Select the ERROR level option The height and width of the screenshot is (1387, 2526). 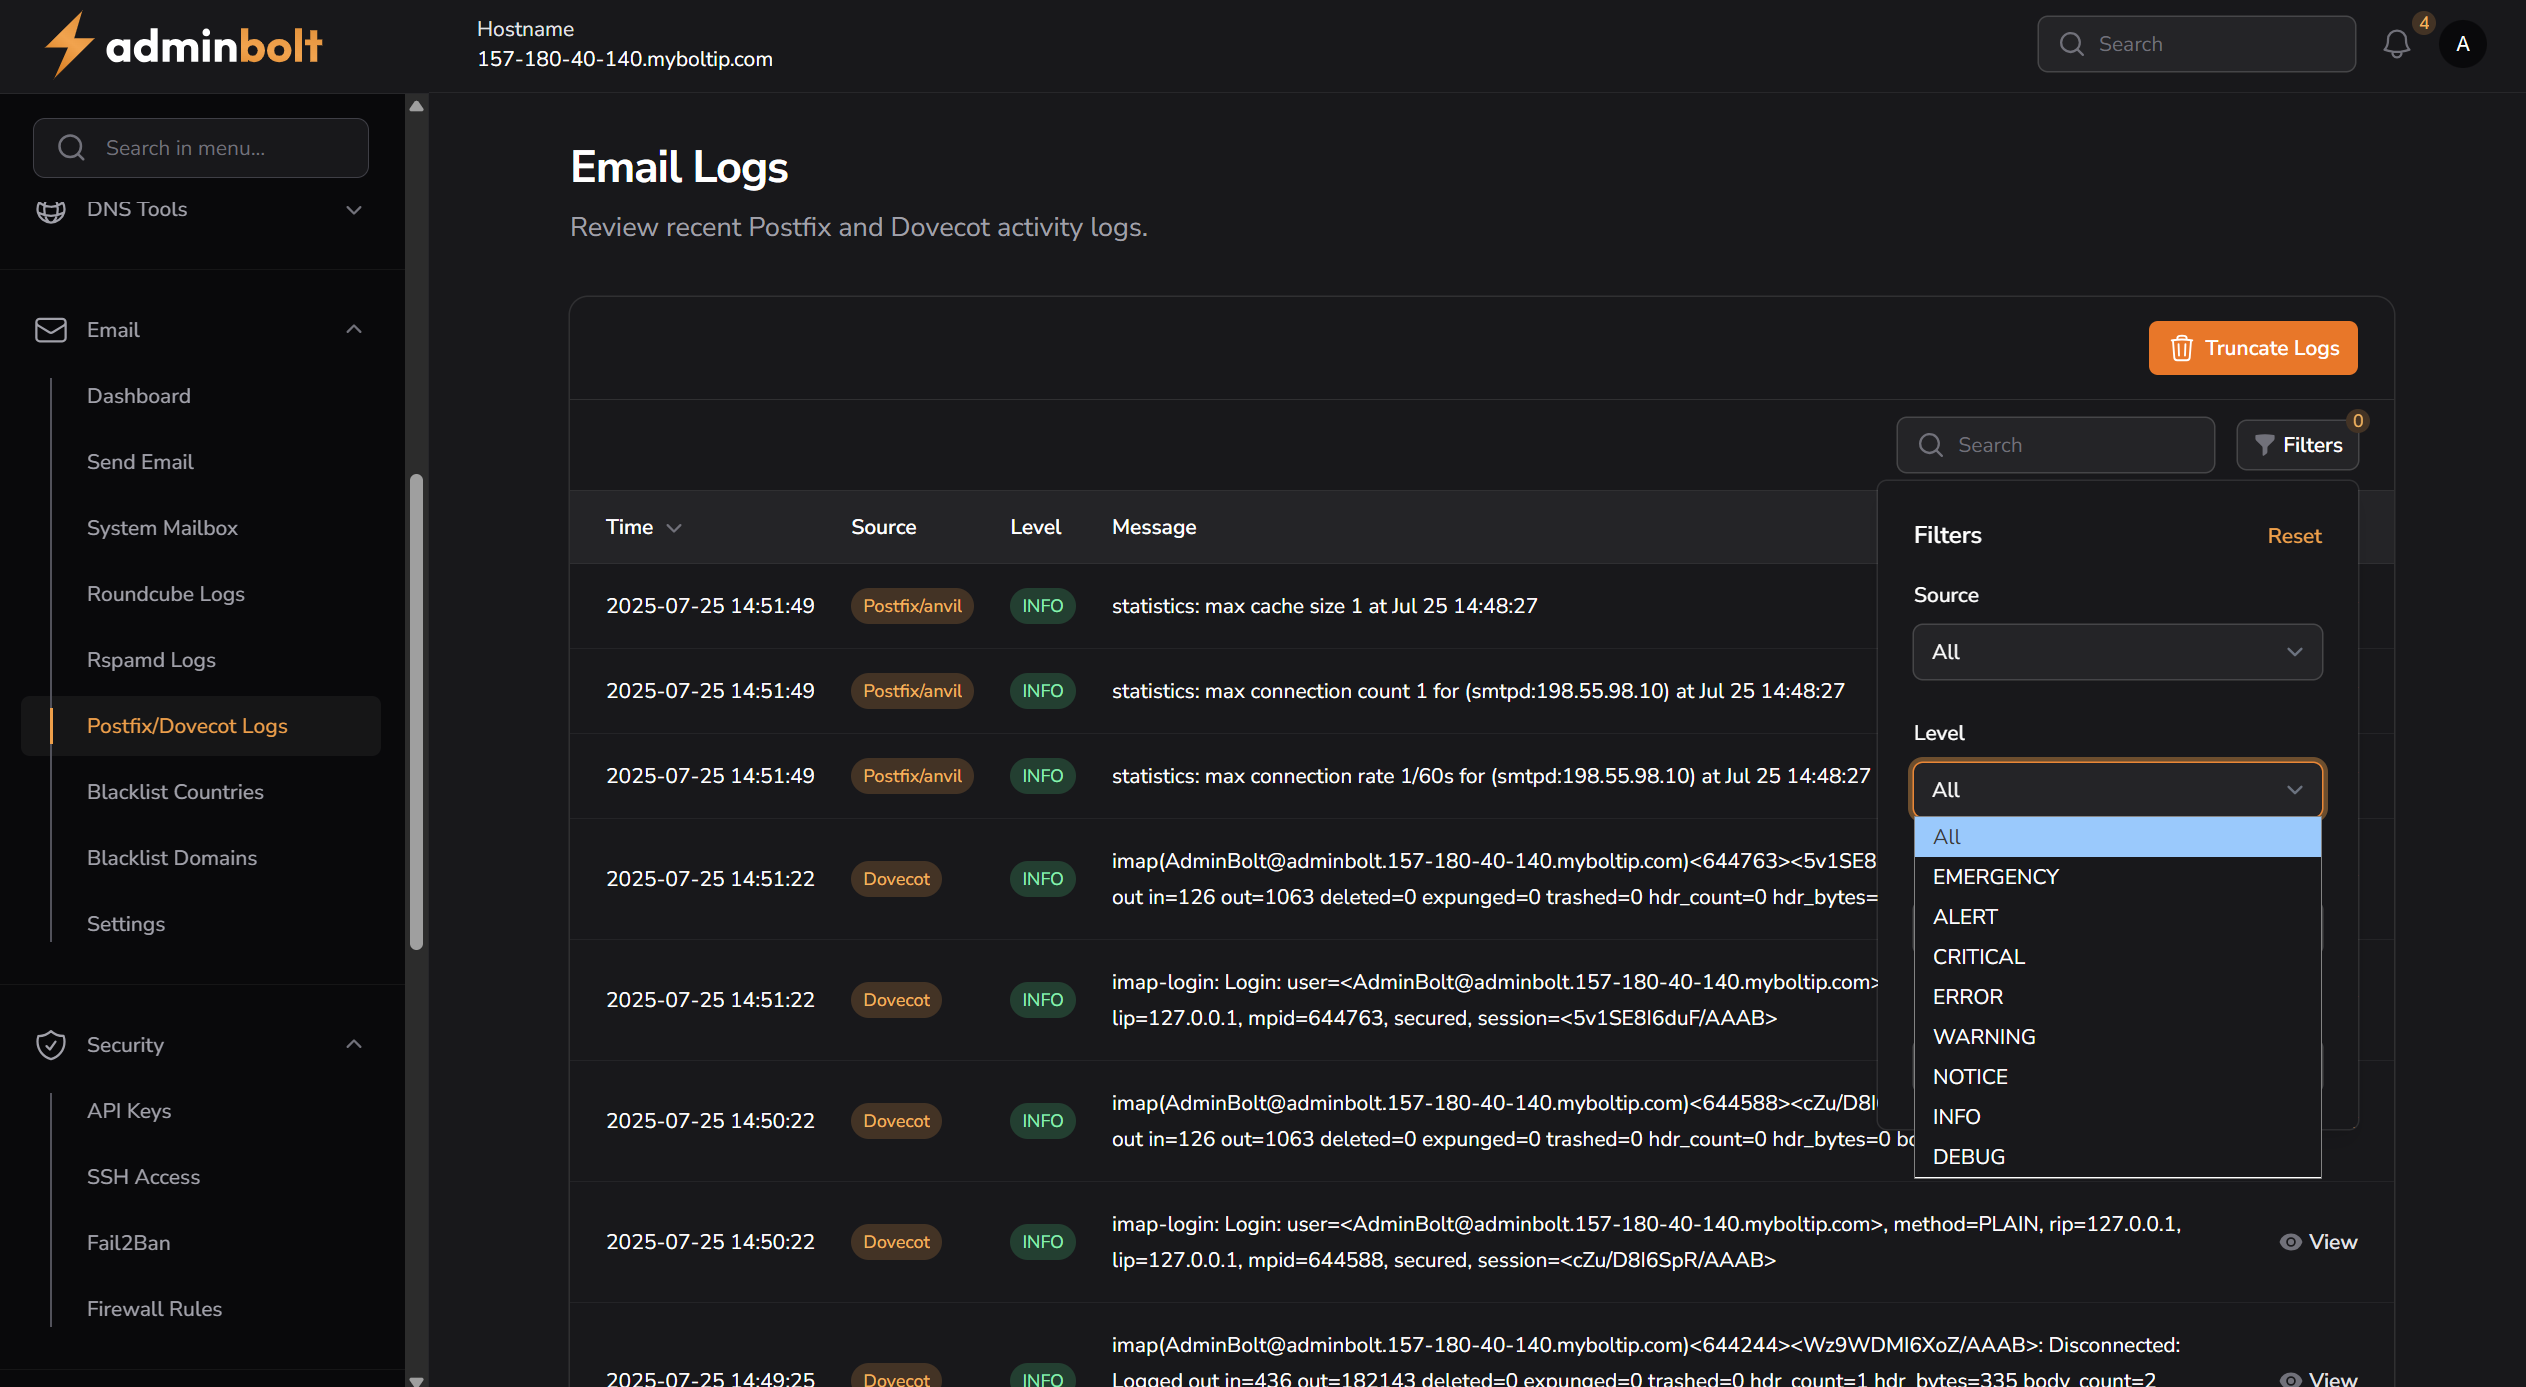coord(1968,997)
